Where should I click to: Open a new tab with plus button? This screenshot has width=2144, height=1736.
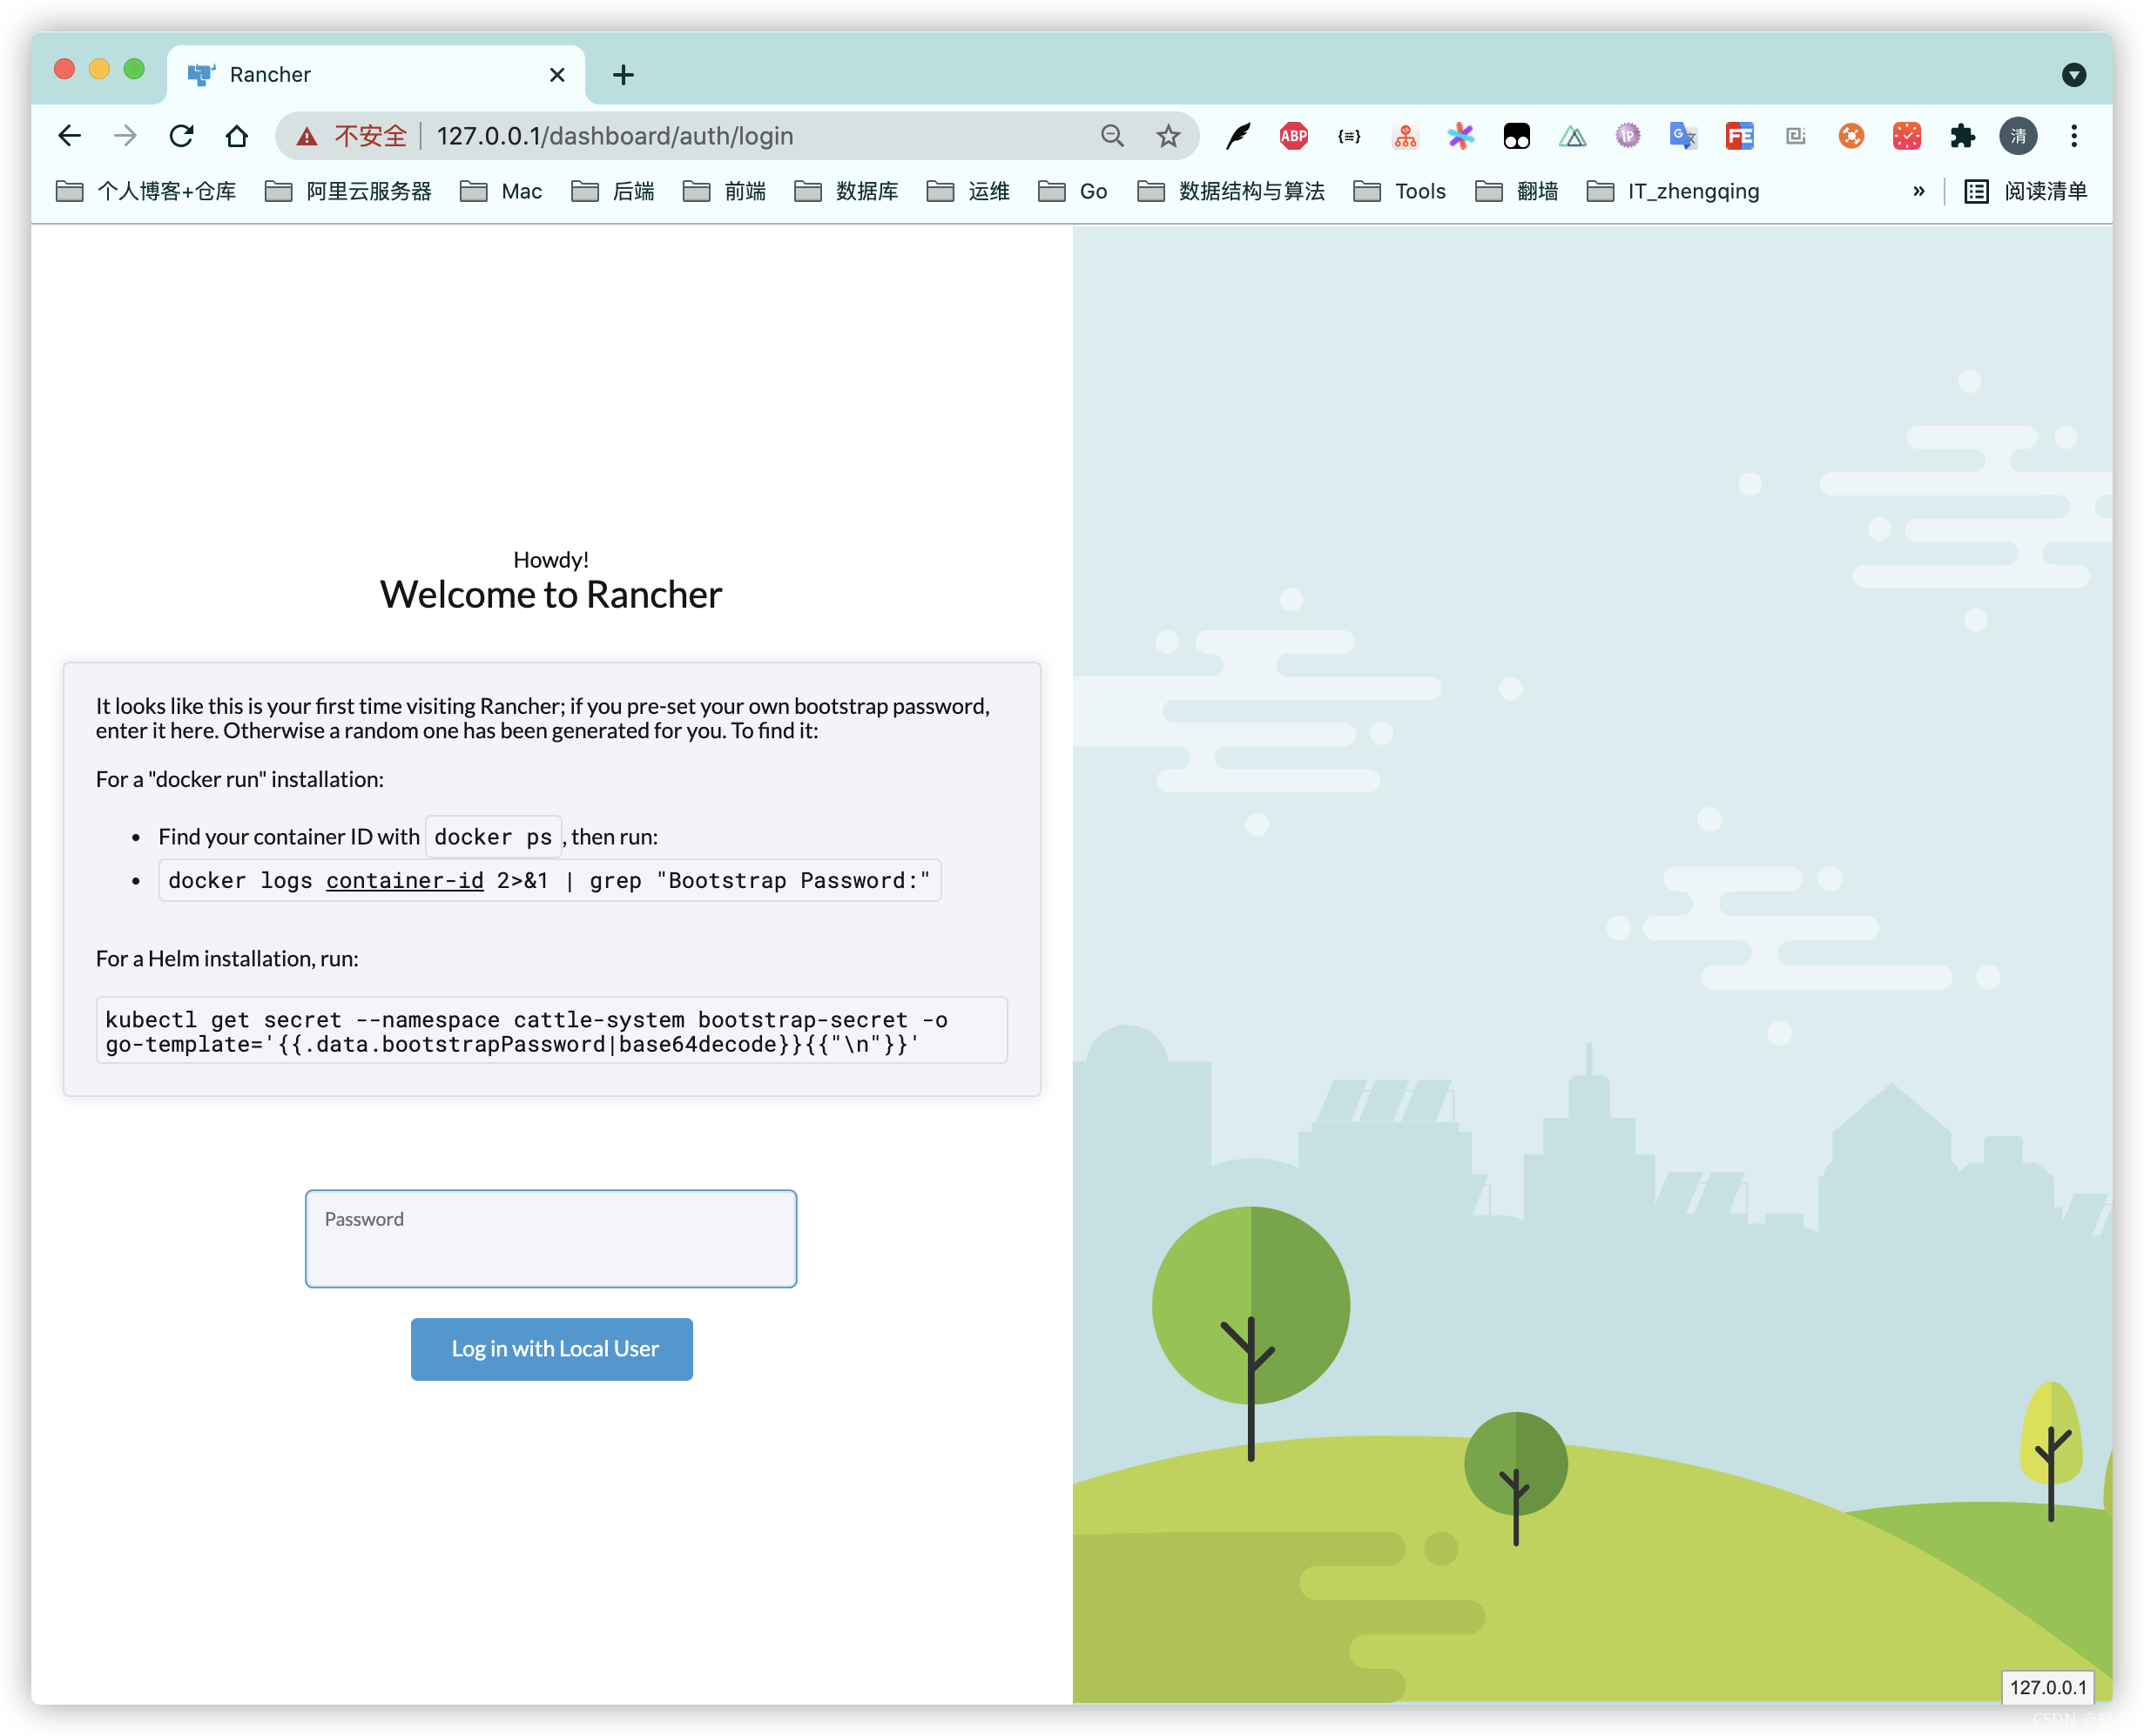click(623, 75)
